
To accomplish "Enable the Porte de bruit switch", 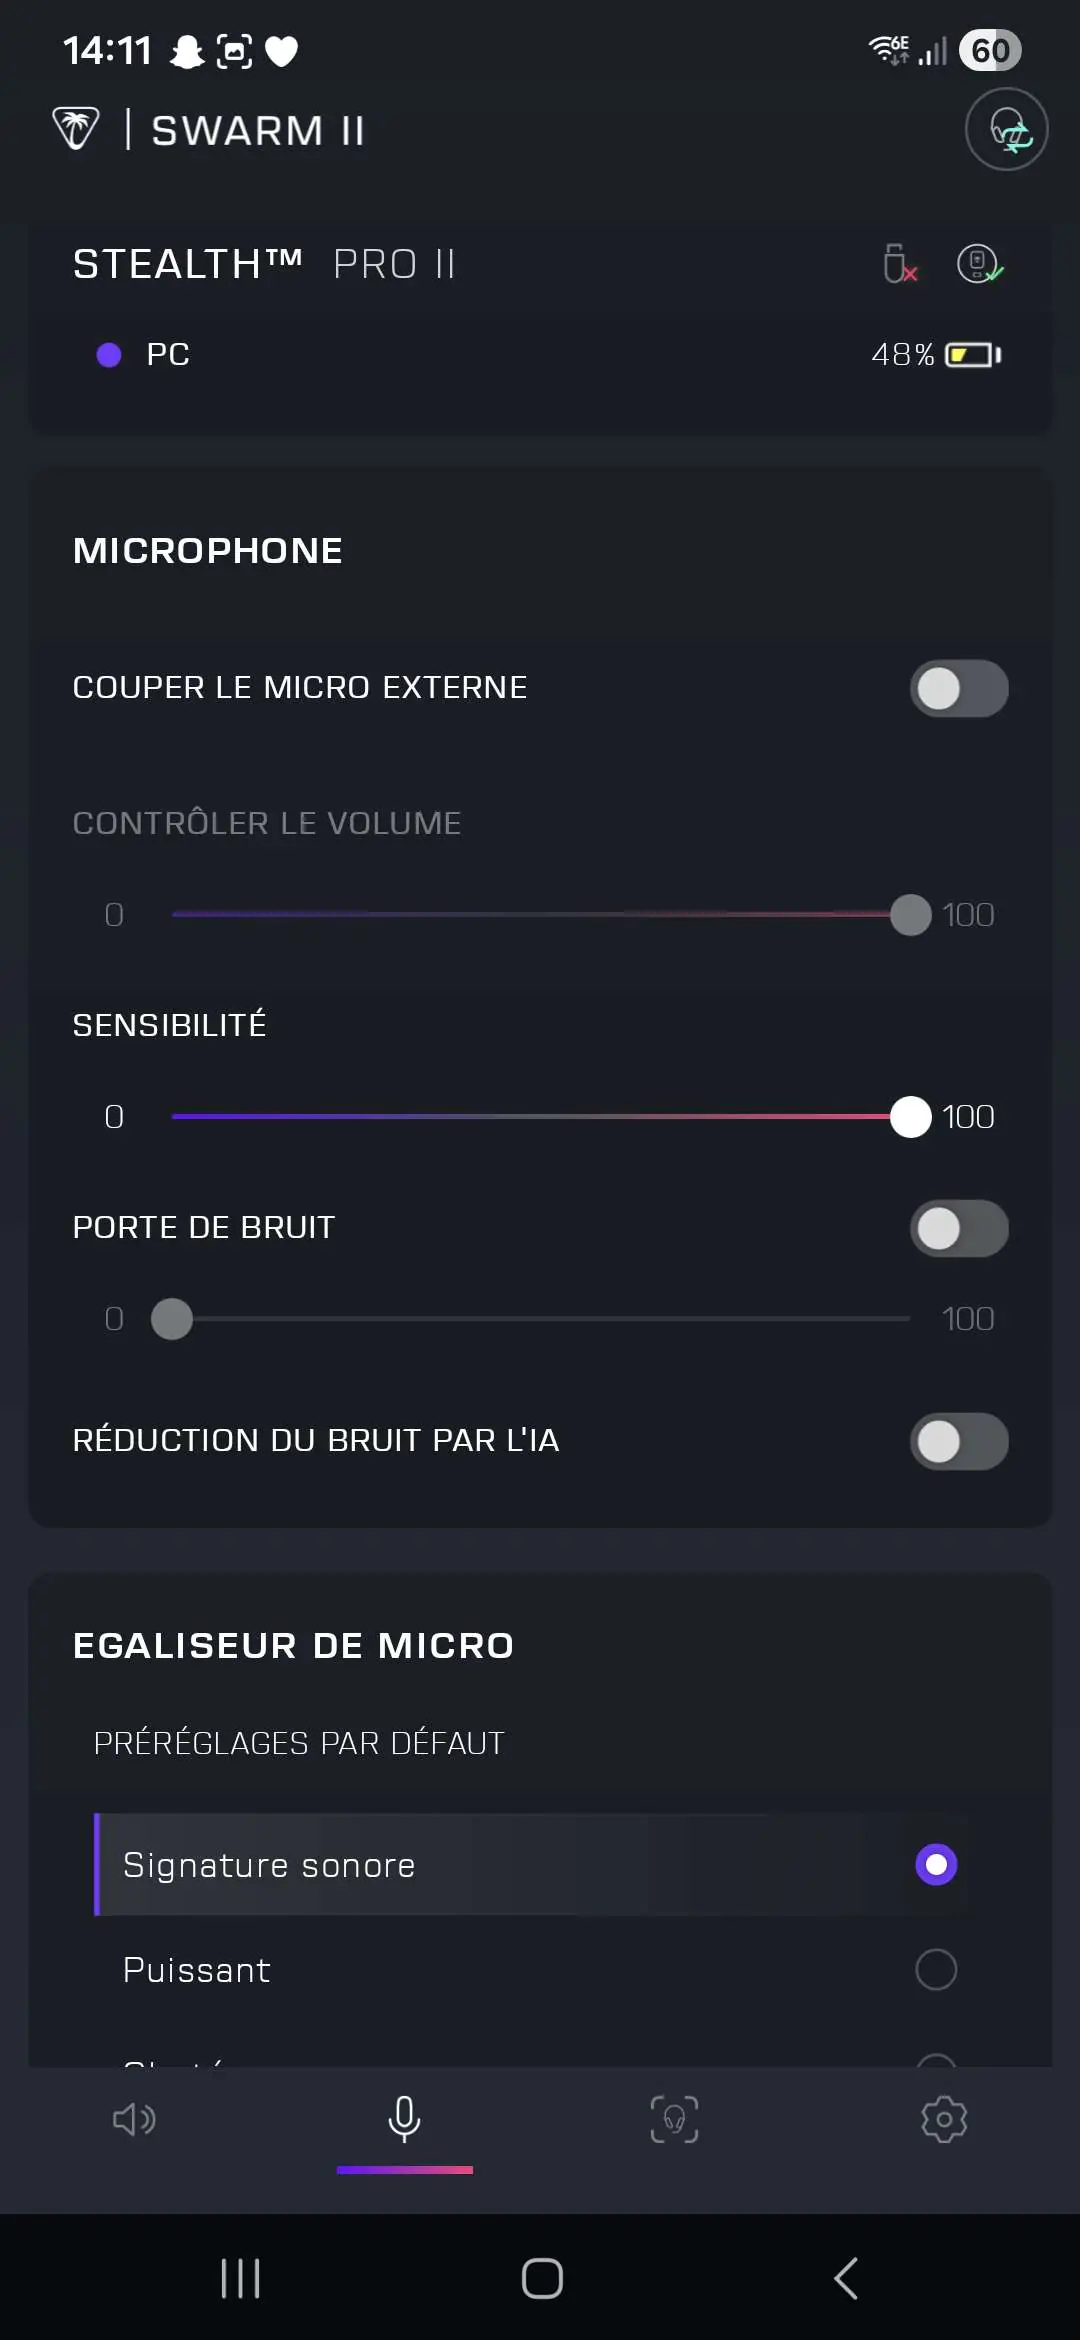I will point(959,1229).
